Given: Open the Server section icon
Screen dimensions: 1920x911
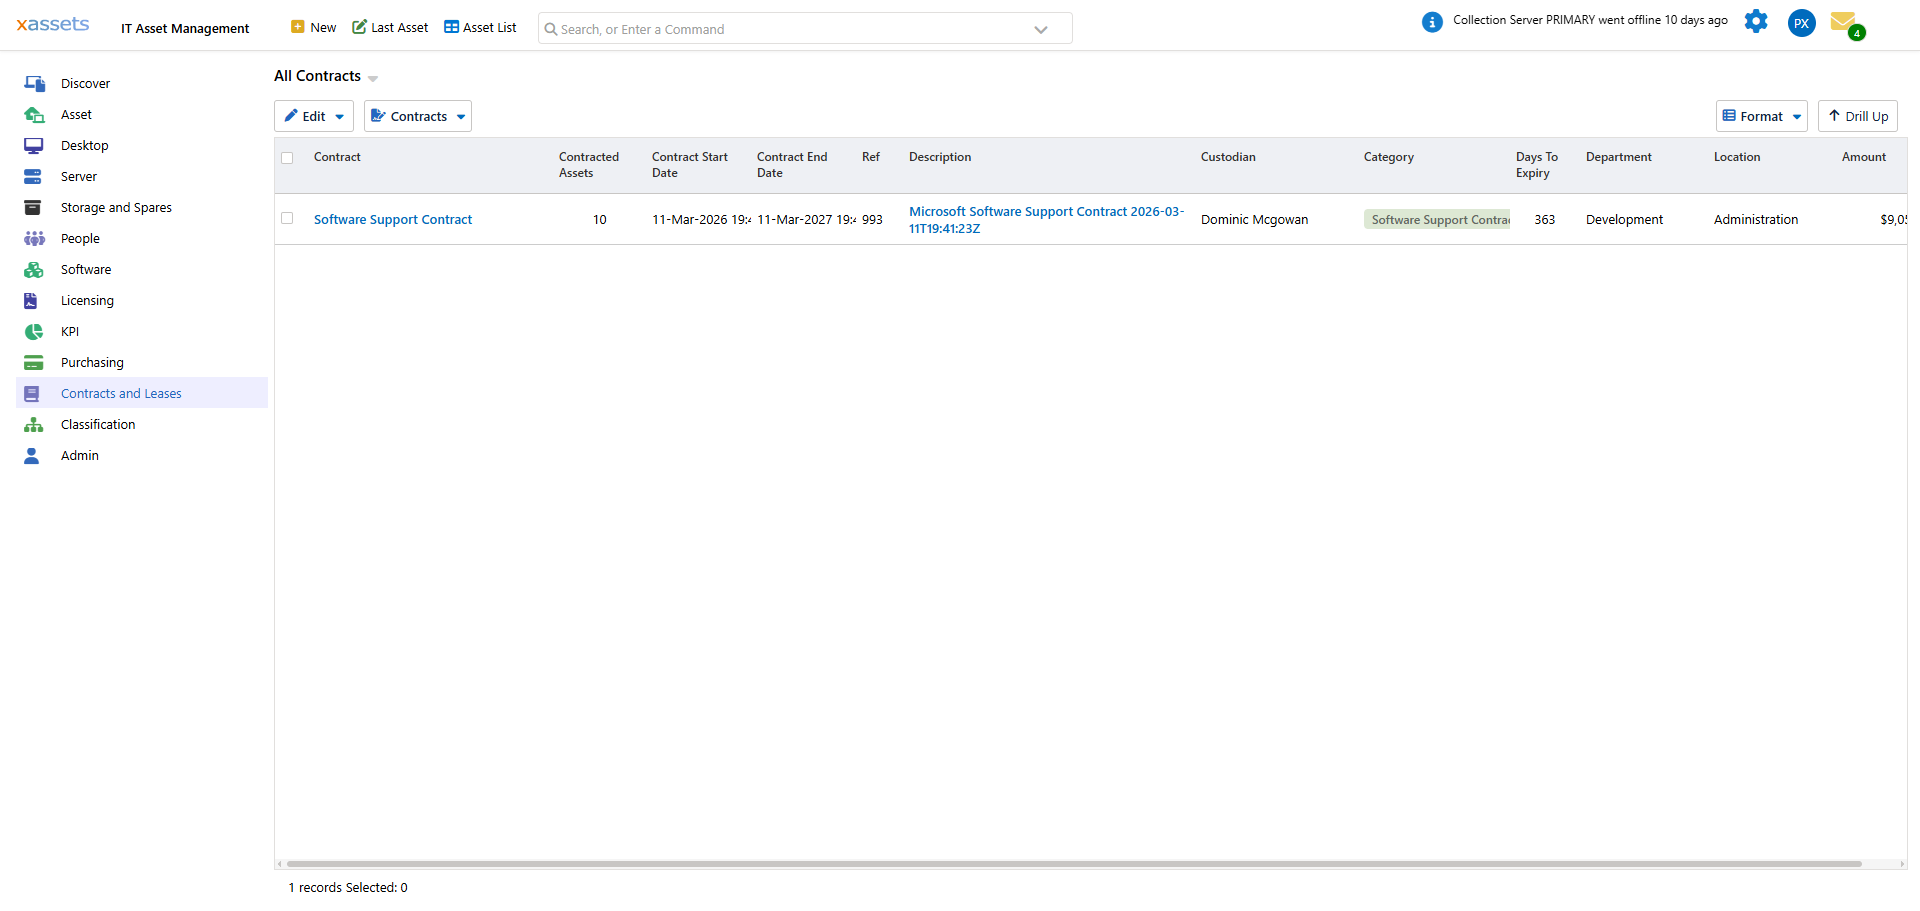Looking at the screenshot, I should (x=33, y=177).
